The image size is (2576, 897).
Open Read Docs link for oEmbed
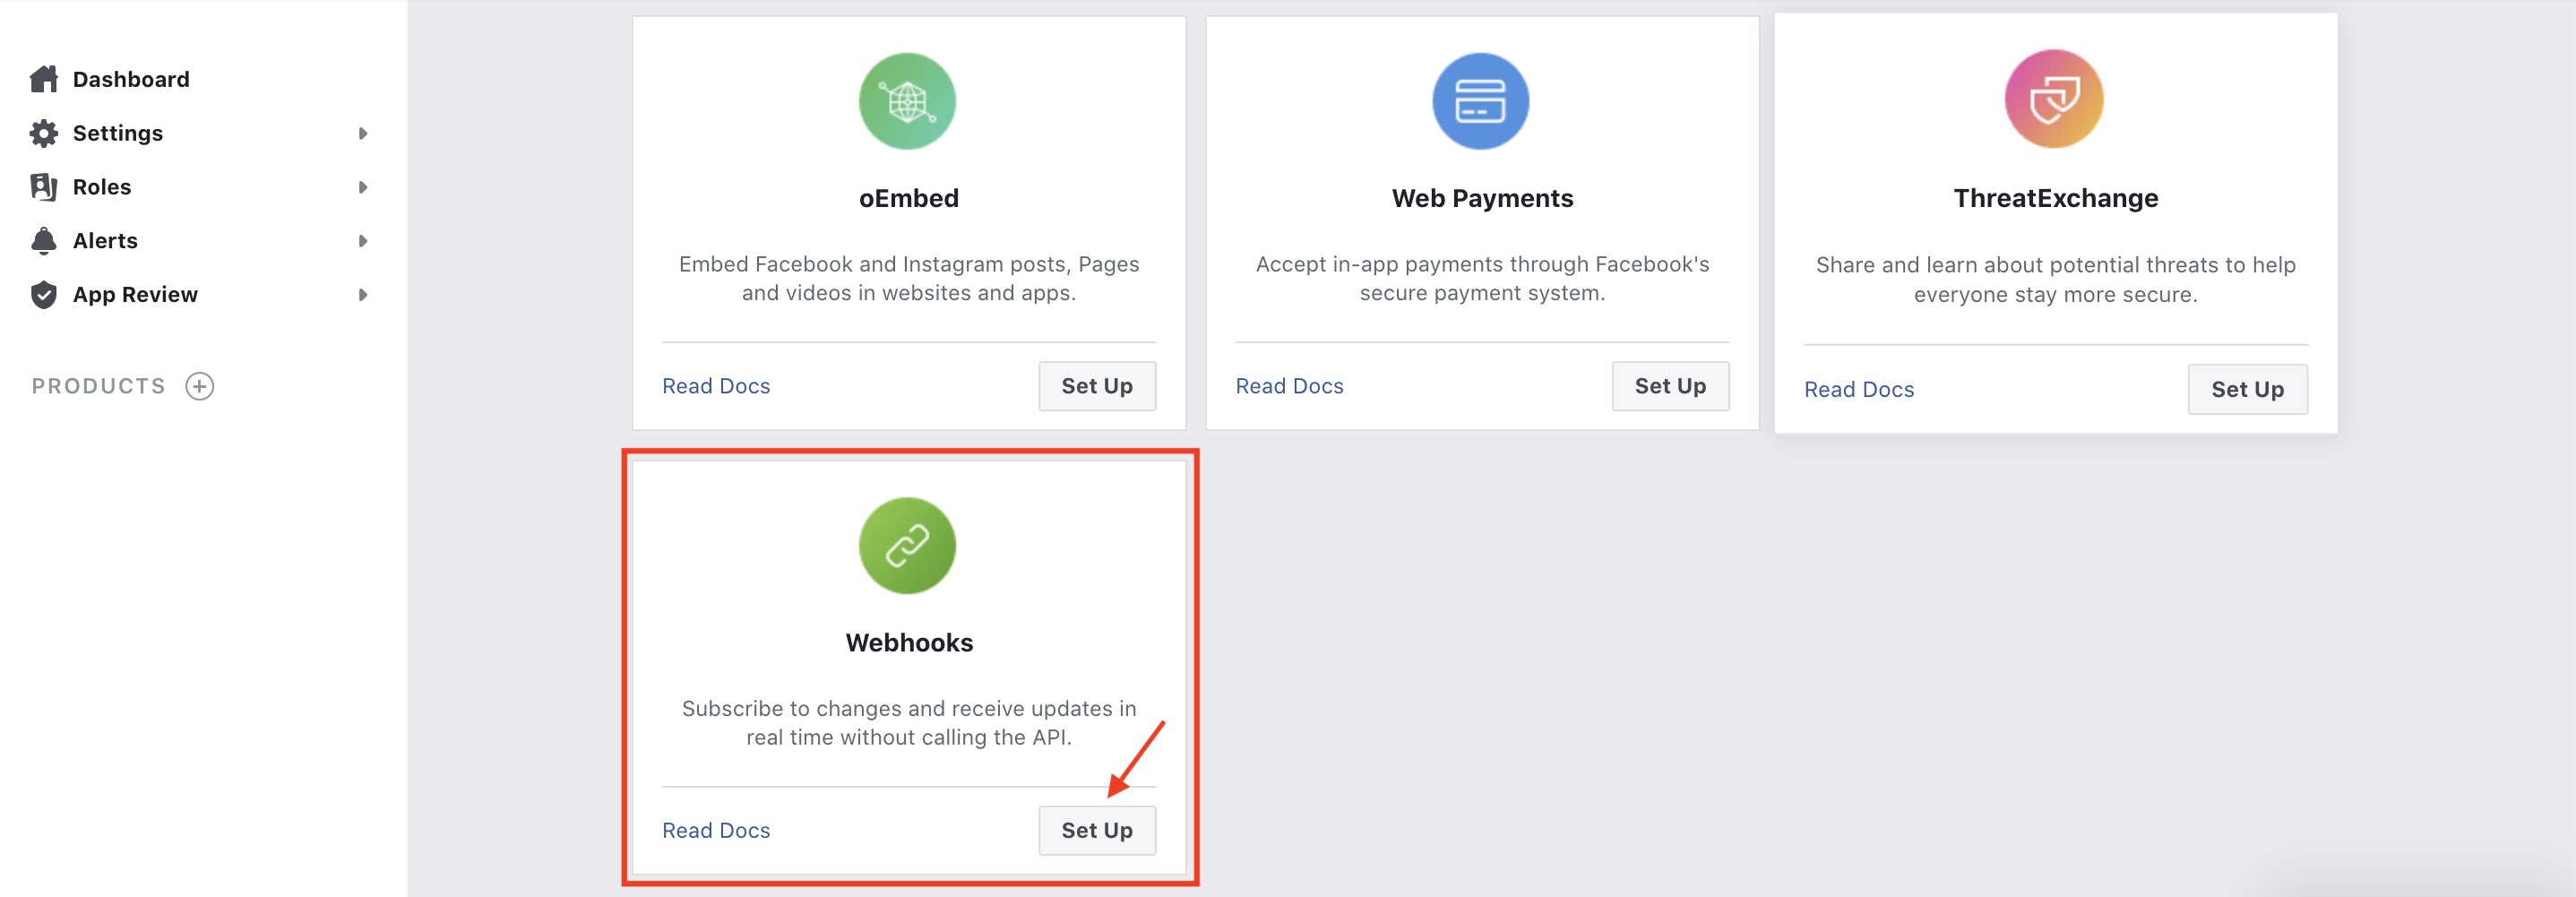tap(716, 386)
